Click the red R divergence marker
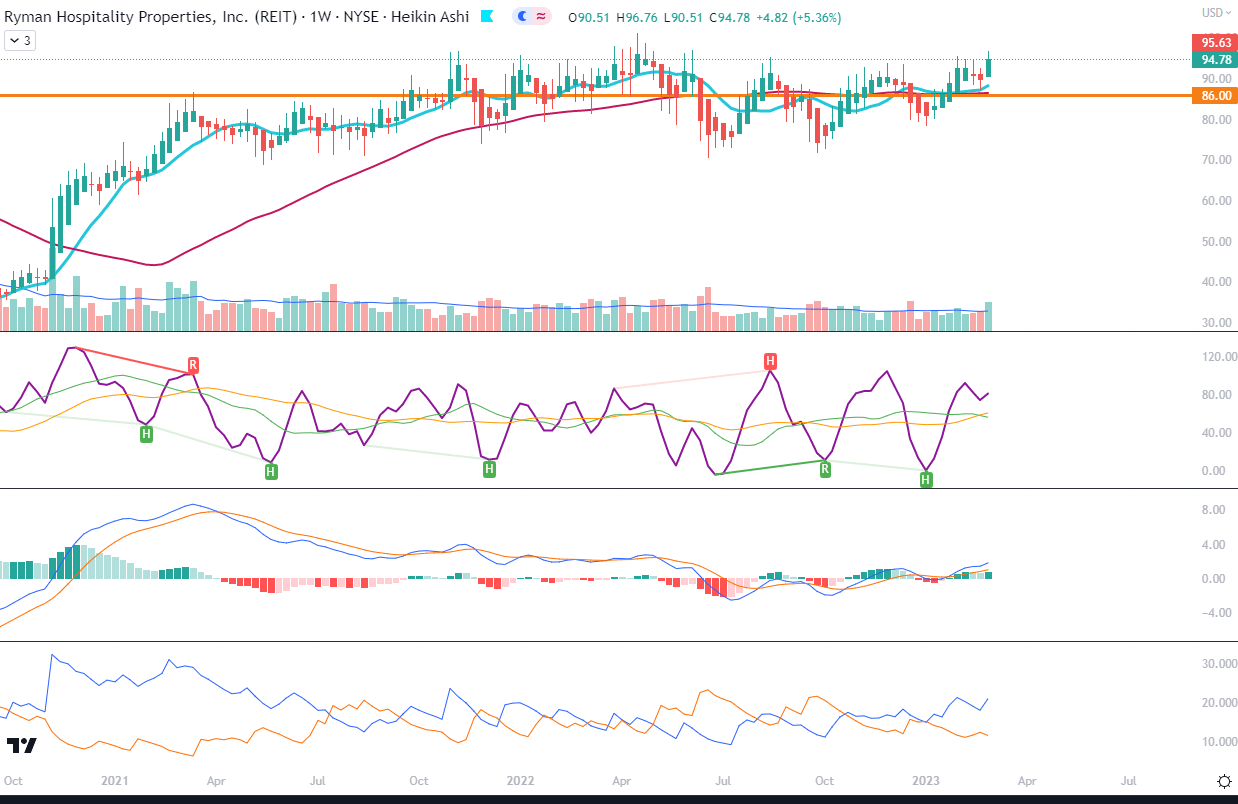1238x804 pixels. 193,364
